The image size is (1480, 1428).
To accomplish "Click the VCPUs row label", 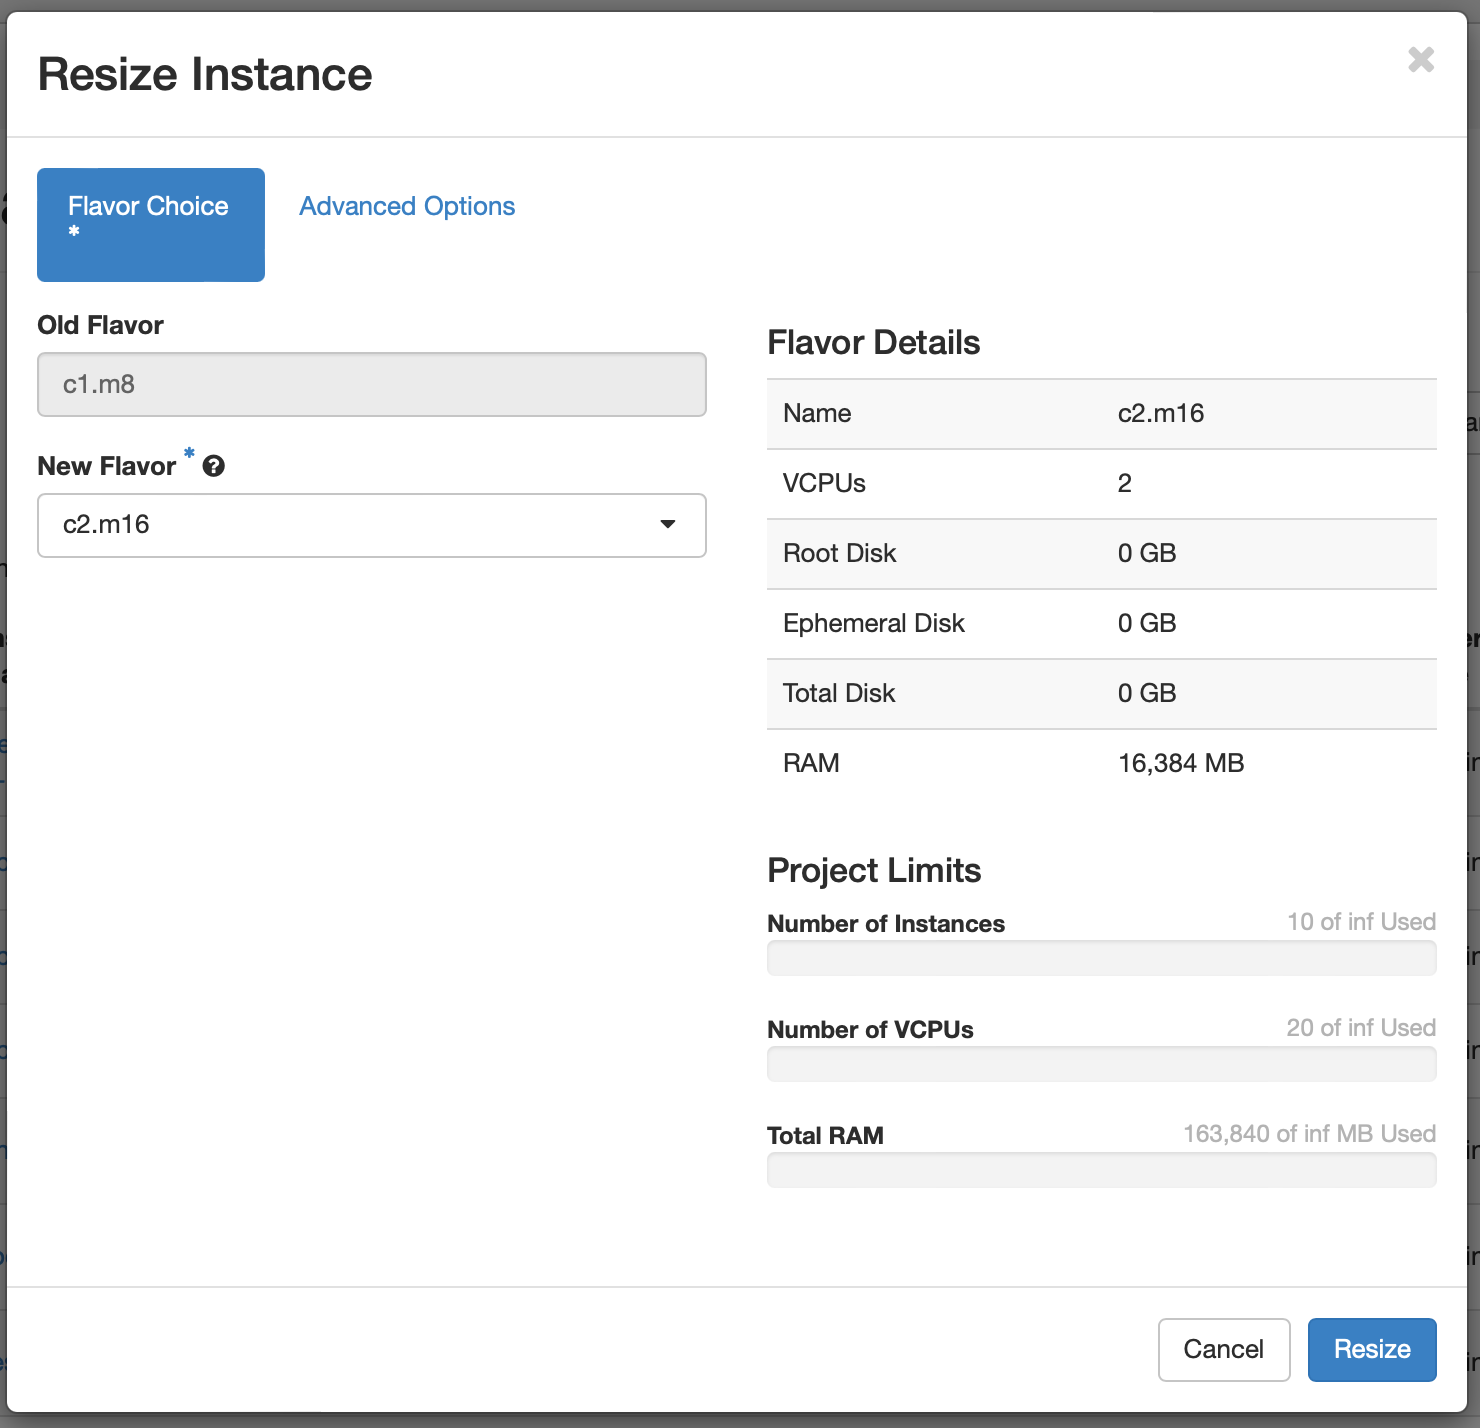I will pos(824,483).
